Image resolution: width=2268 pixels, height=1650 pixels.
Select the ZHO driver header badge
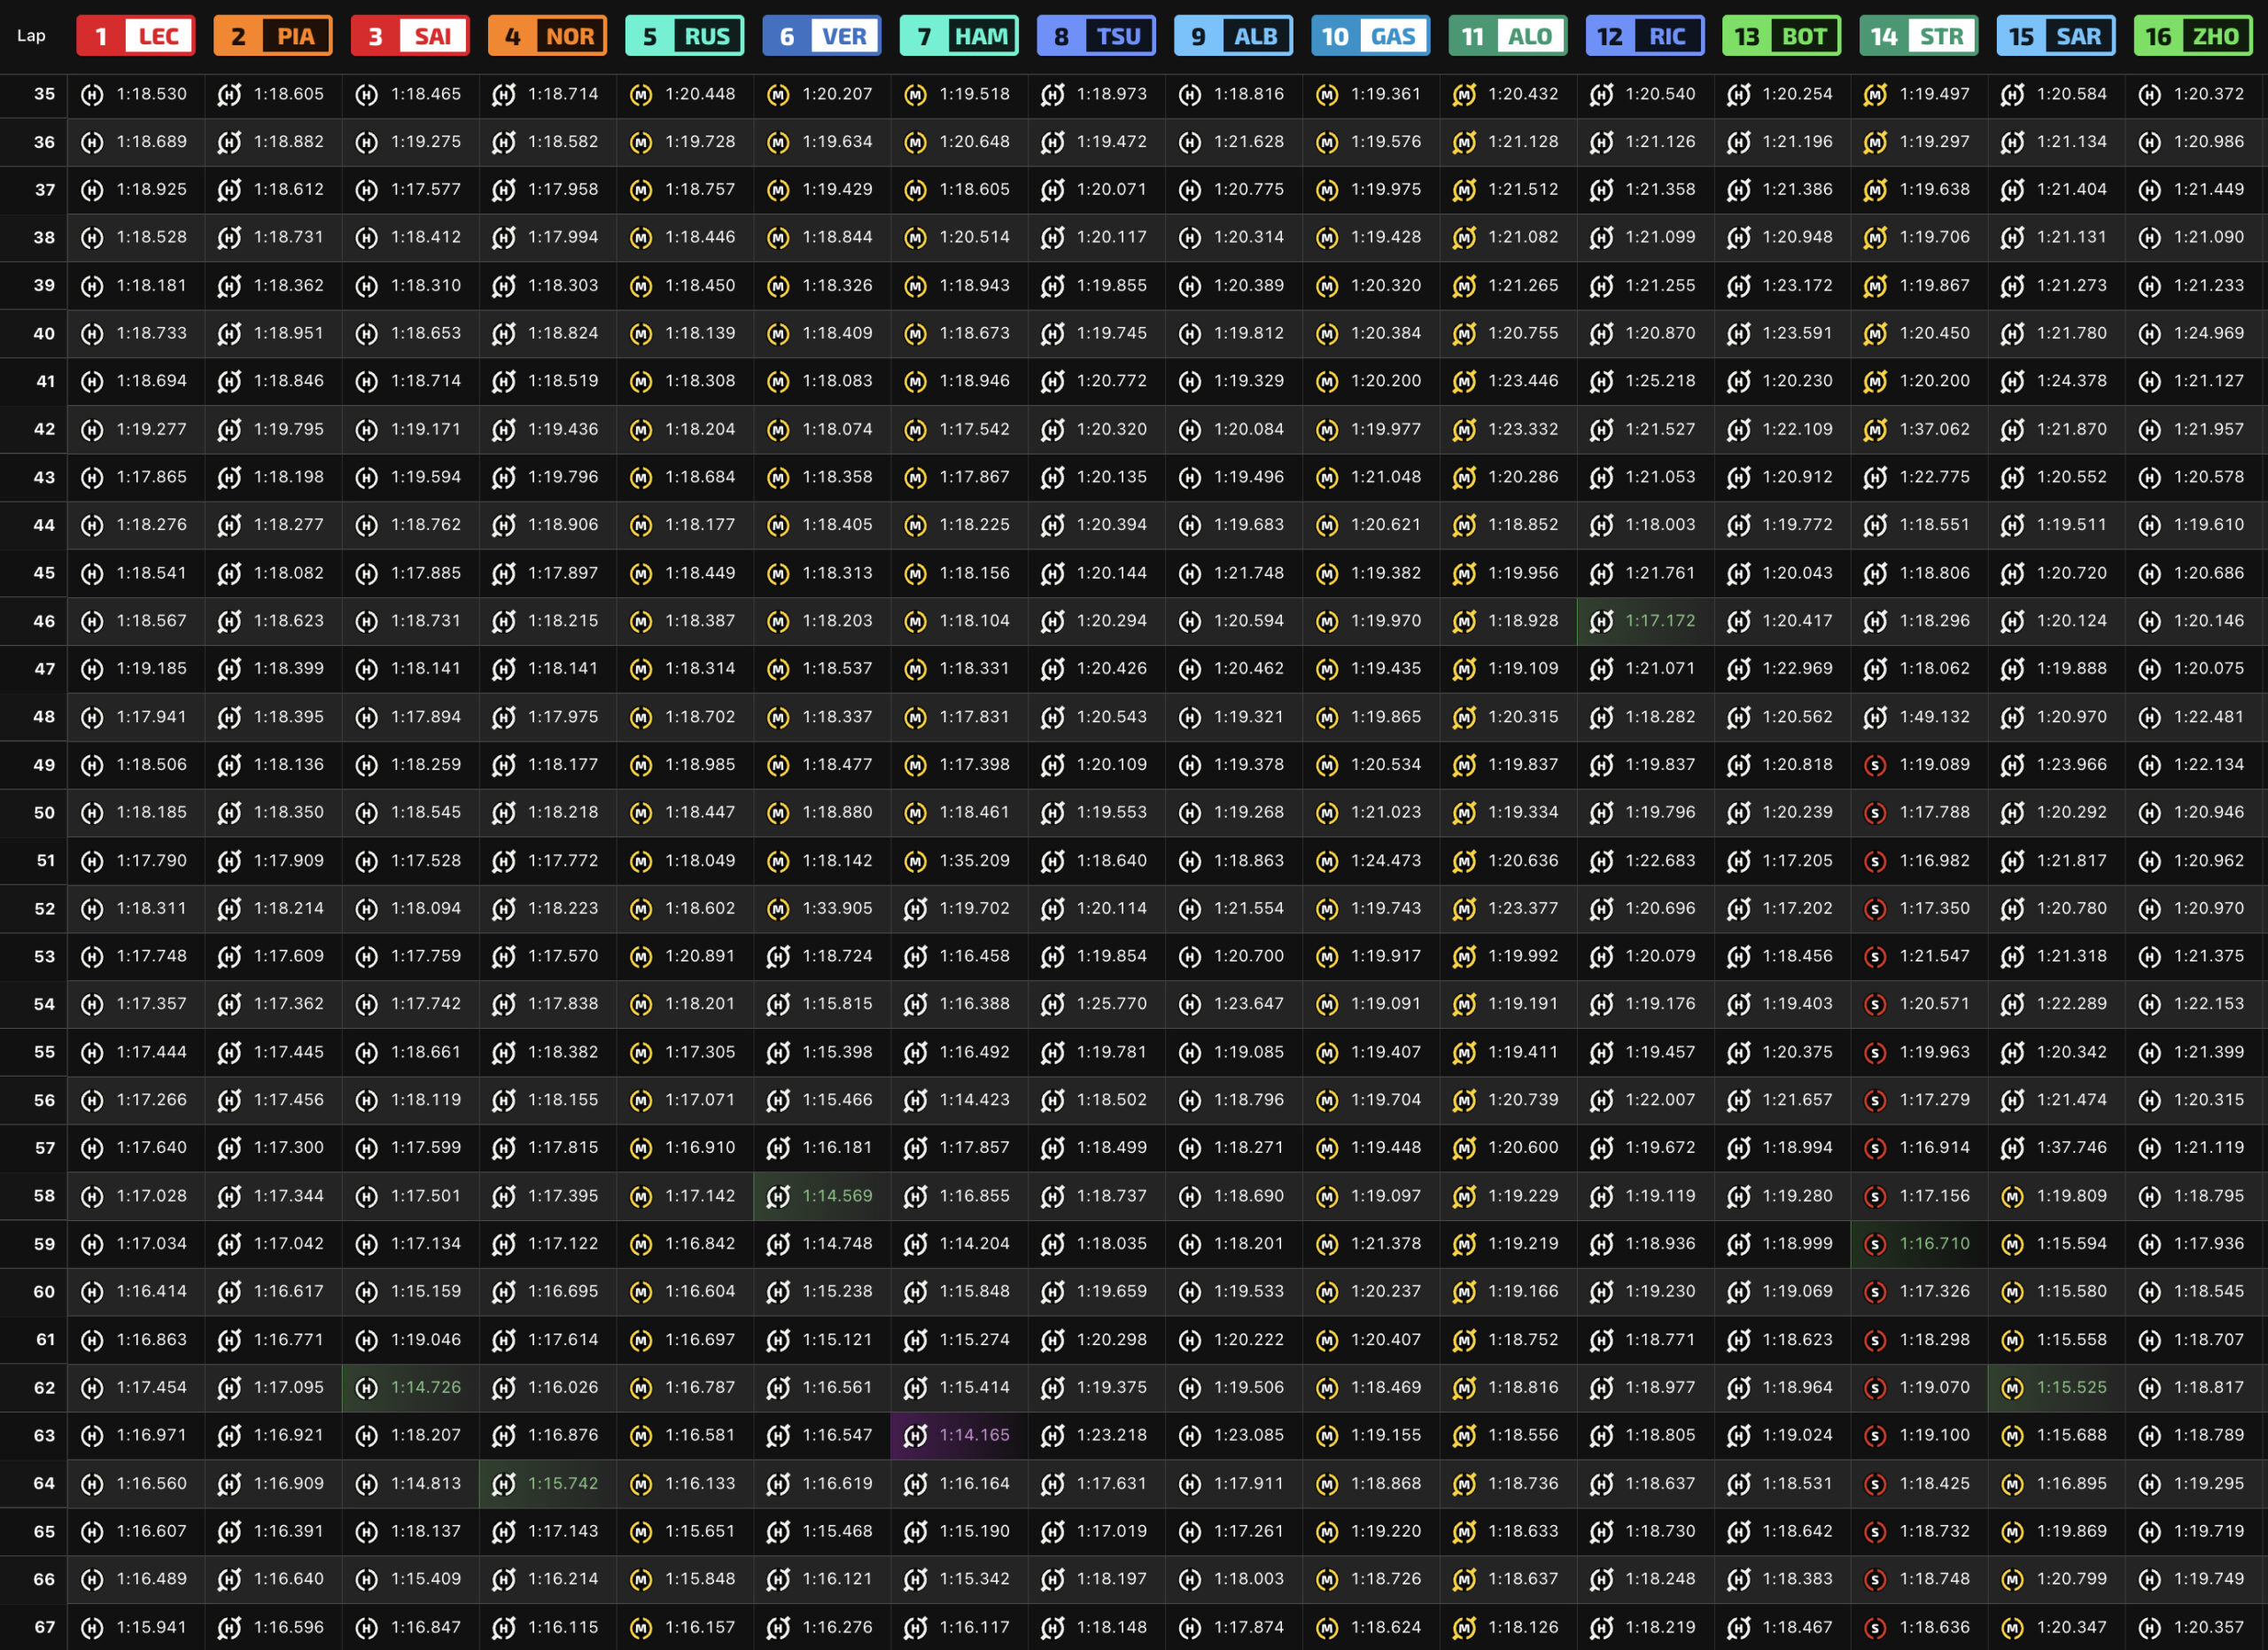point(2193,36)
